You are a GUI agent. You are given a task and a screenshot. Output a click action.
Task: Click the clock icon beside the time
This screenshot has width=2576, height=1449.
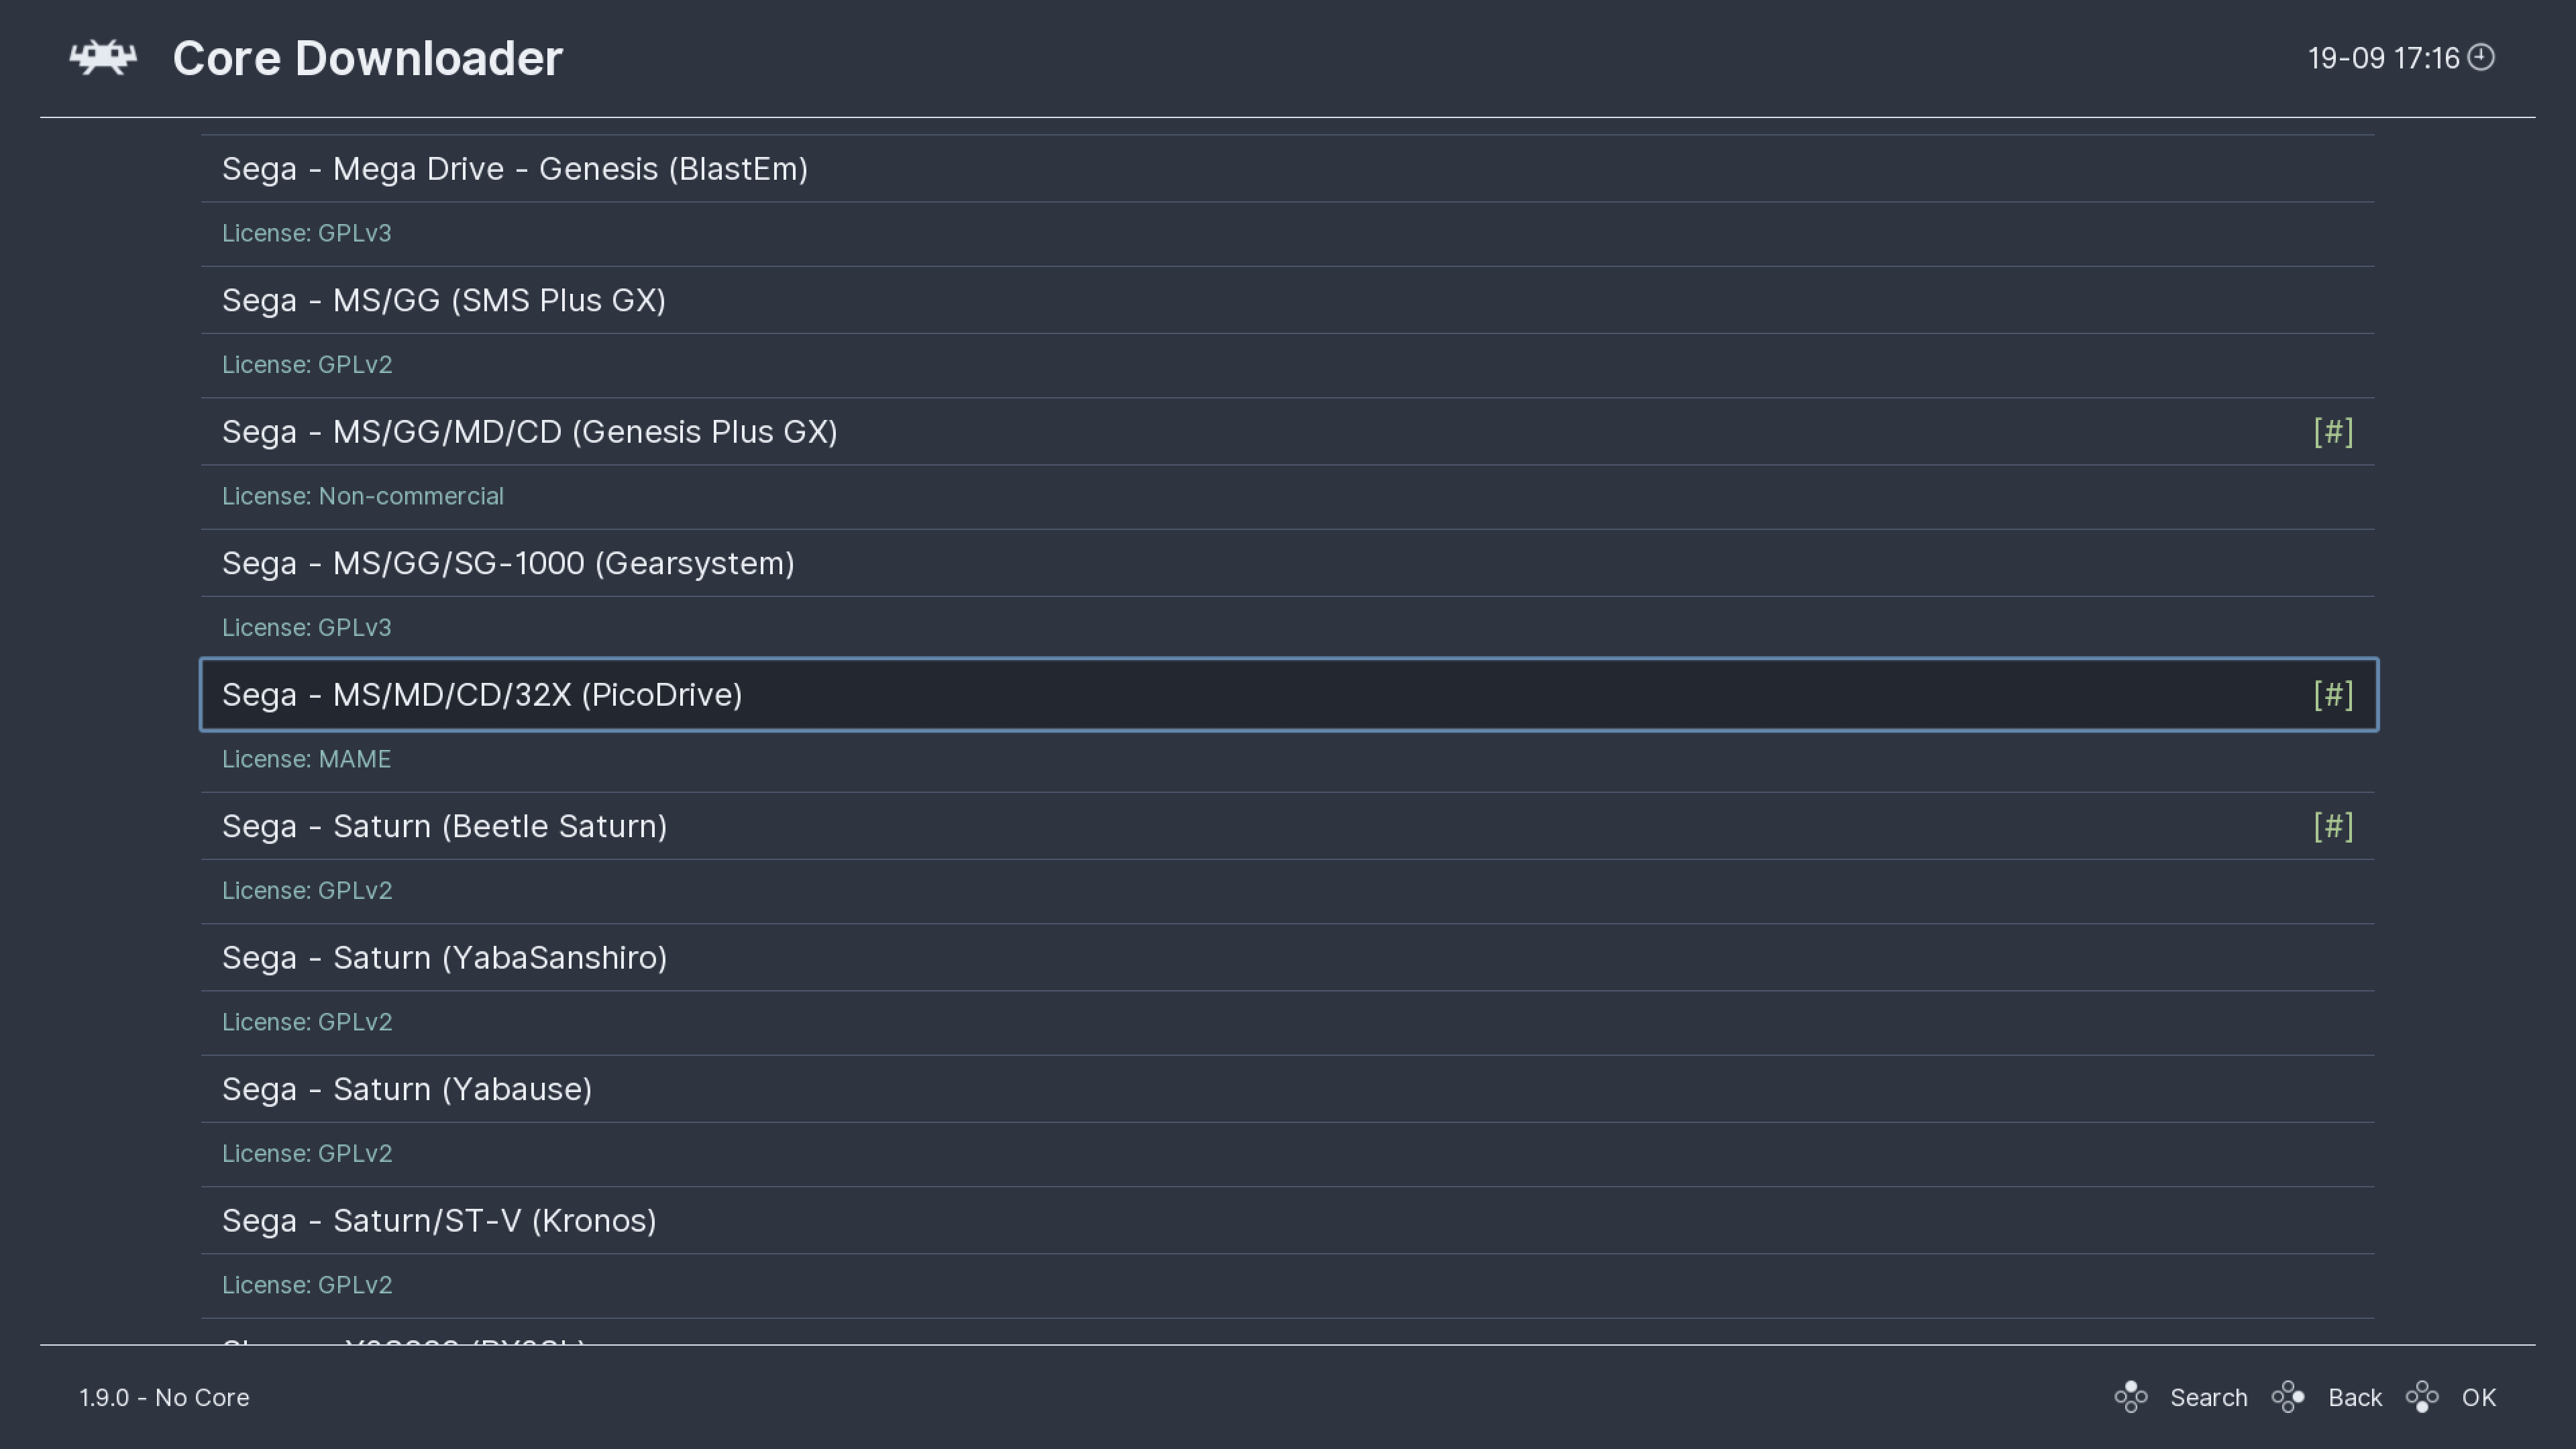pos(2481,57)
